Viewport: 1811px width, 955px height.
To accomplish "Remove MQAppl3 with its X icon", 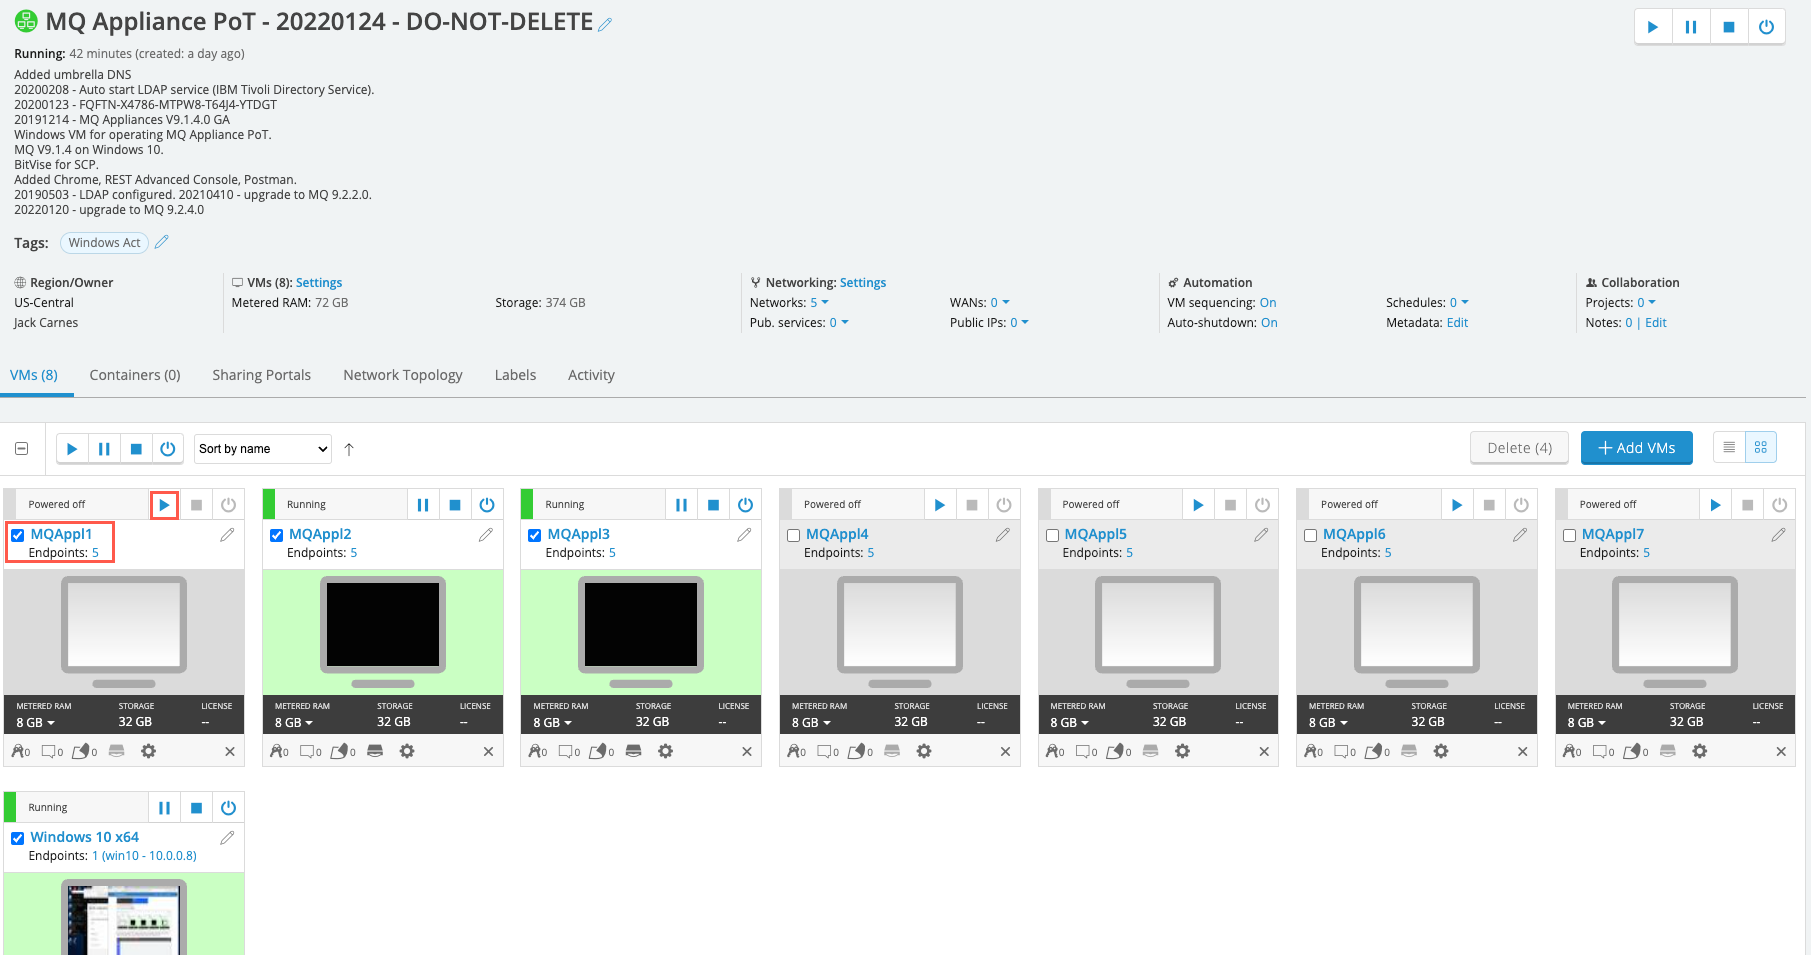I will pyautogui.click(x=747, y=752).
